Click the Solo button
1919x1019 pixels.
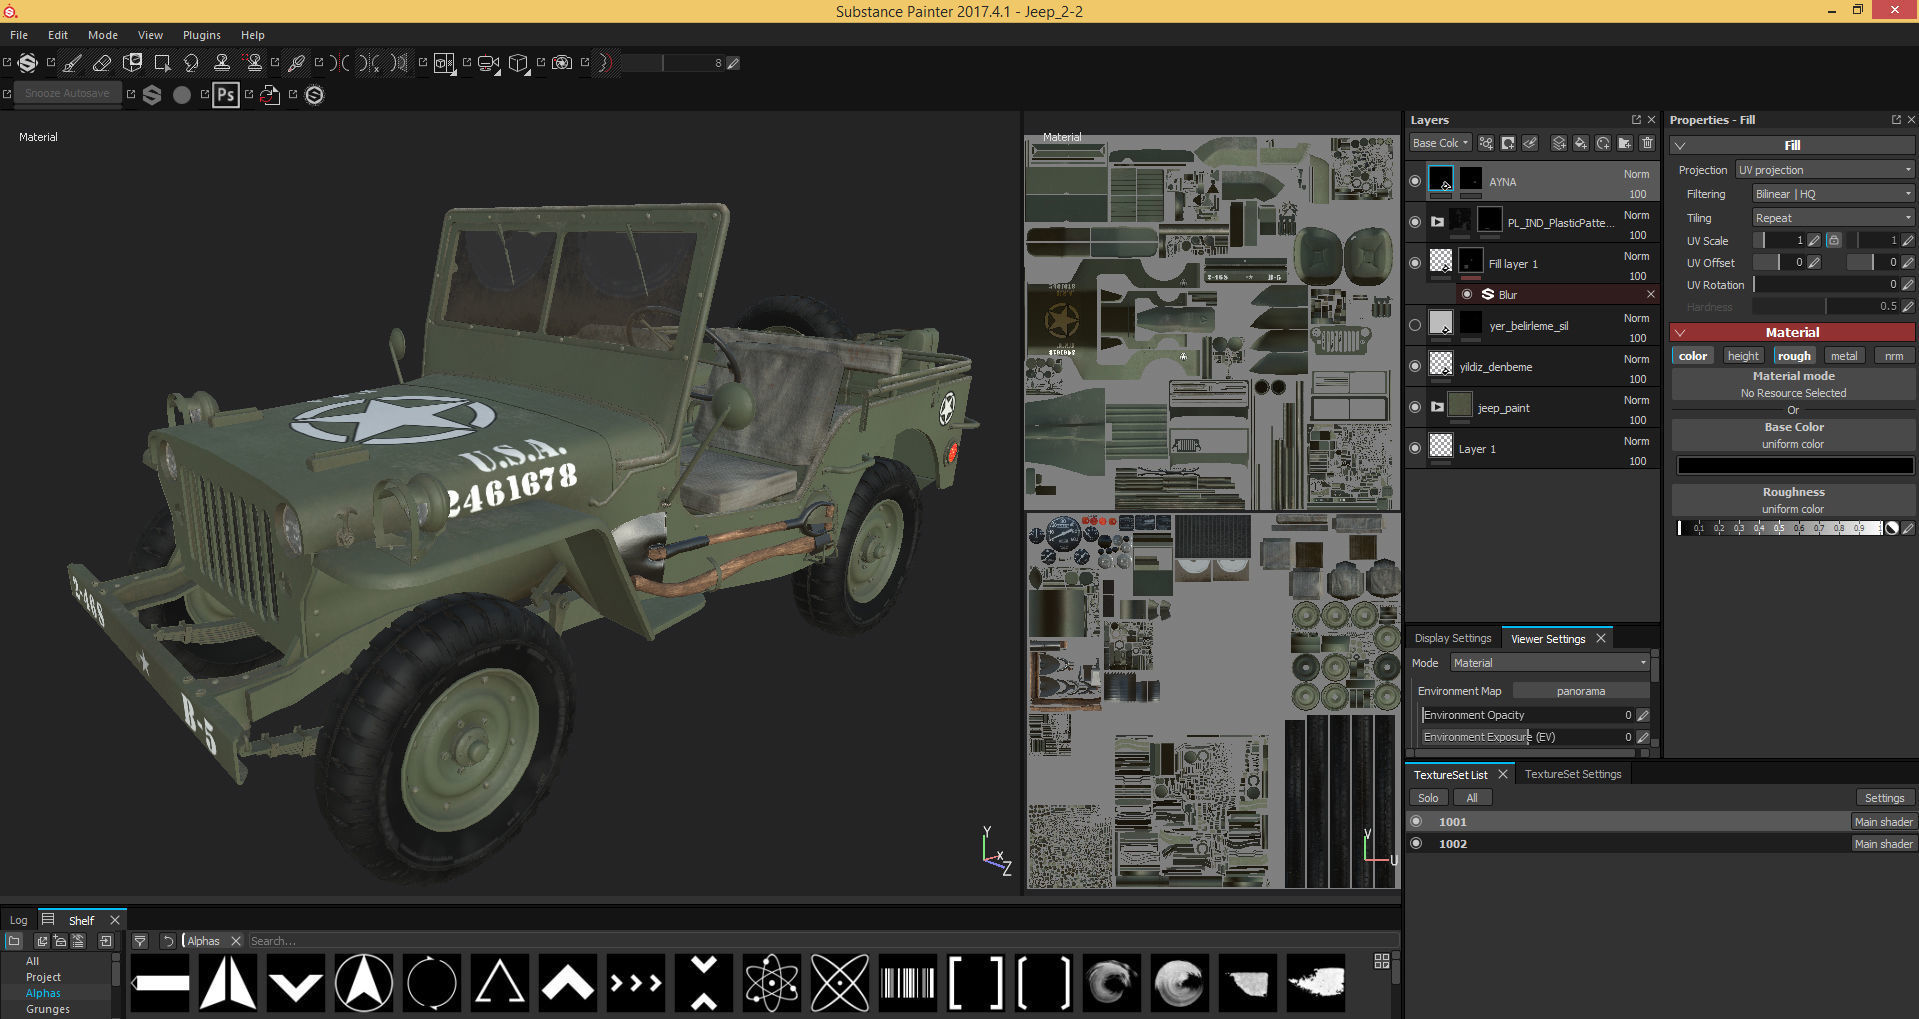[x=1428, y=798]
